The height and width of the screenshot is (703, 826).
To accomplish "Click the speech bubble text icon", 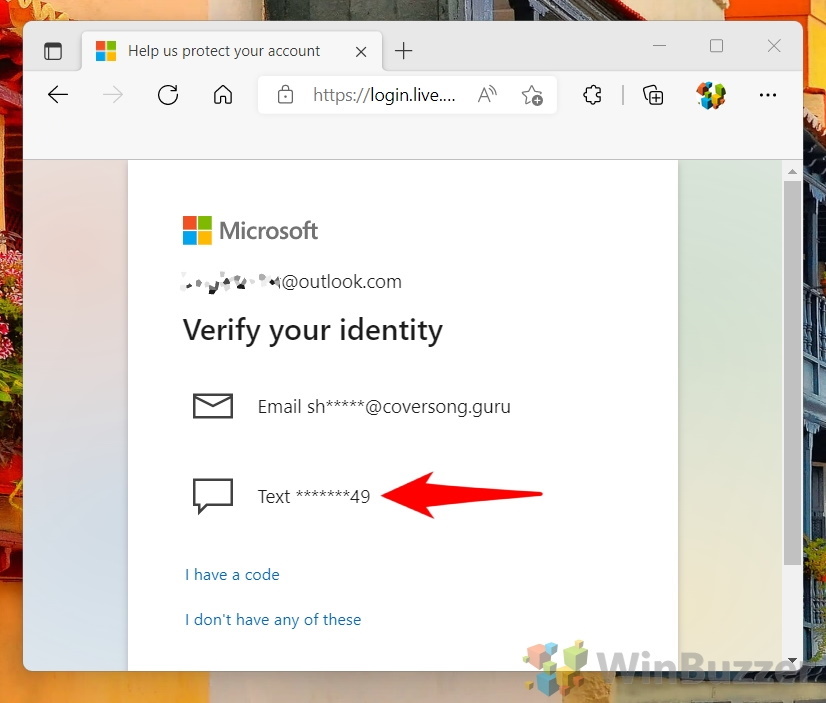I will click(x=213, y=496).
